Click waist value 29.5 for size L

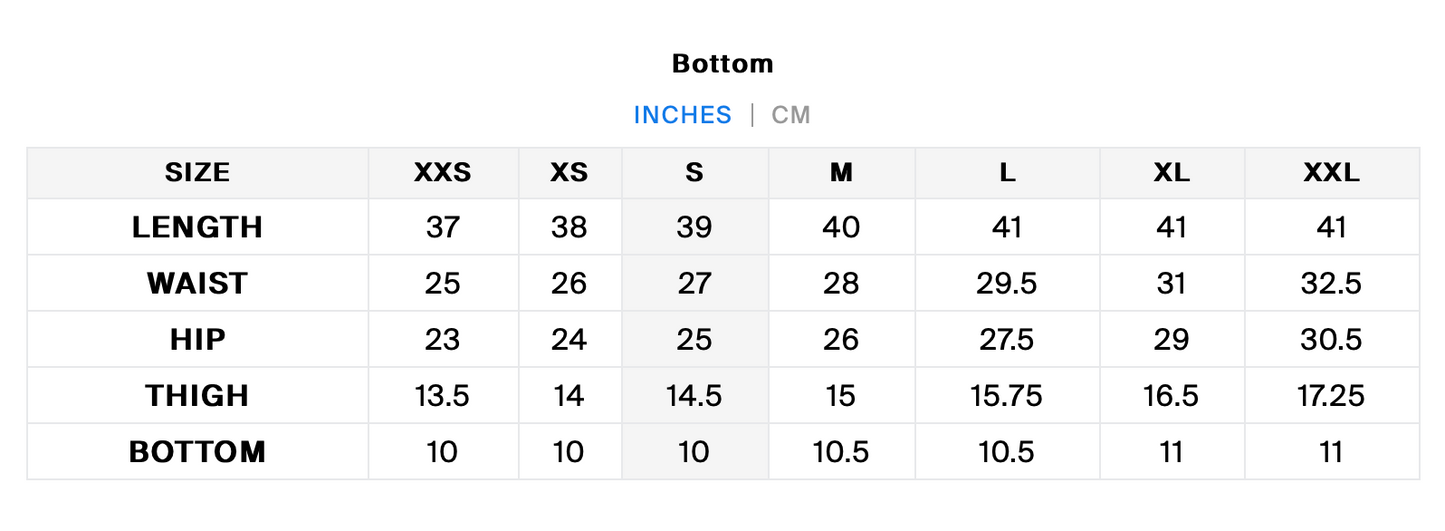pos(1007,284)
